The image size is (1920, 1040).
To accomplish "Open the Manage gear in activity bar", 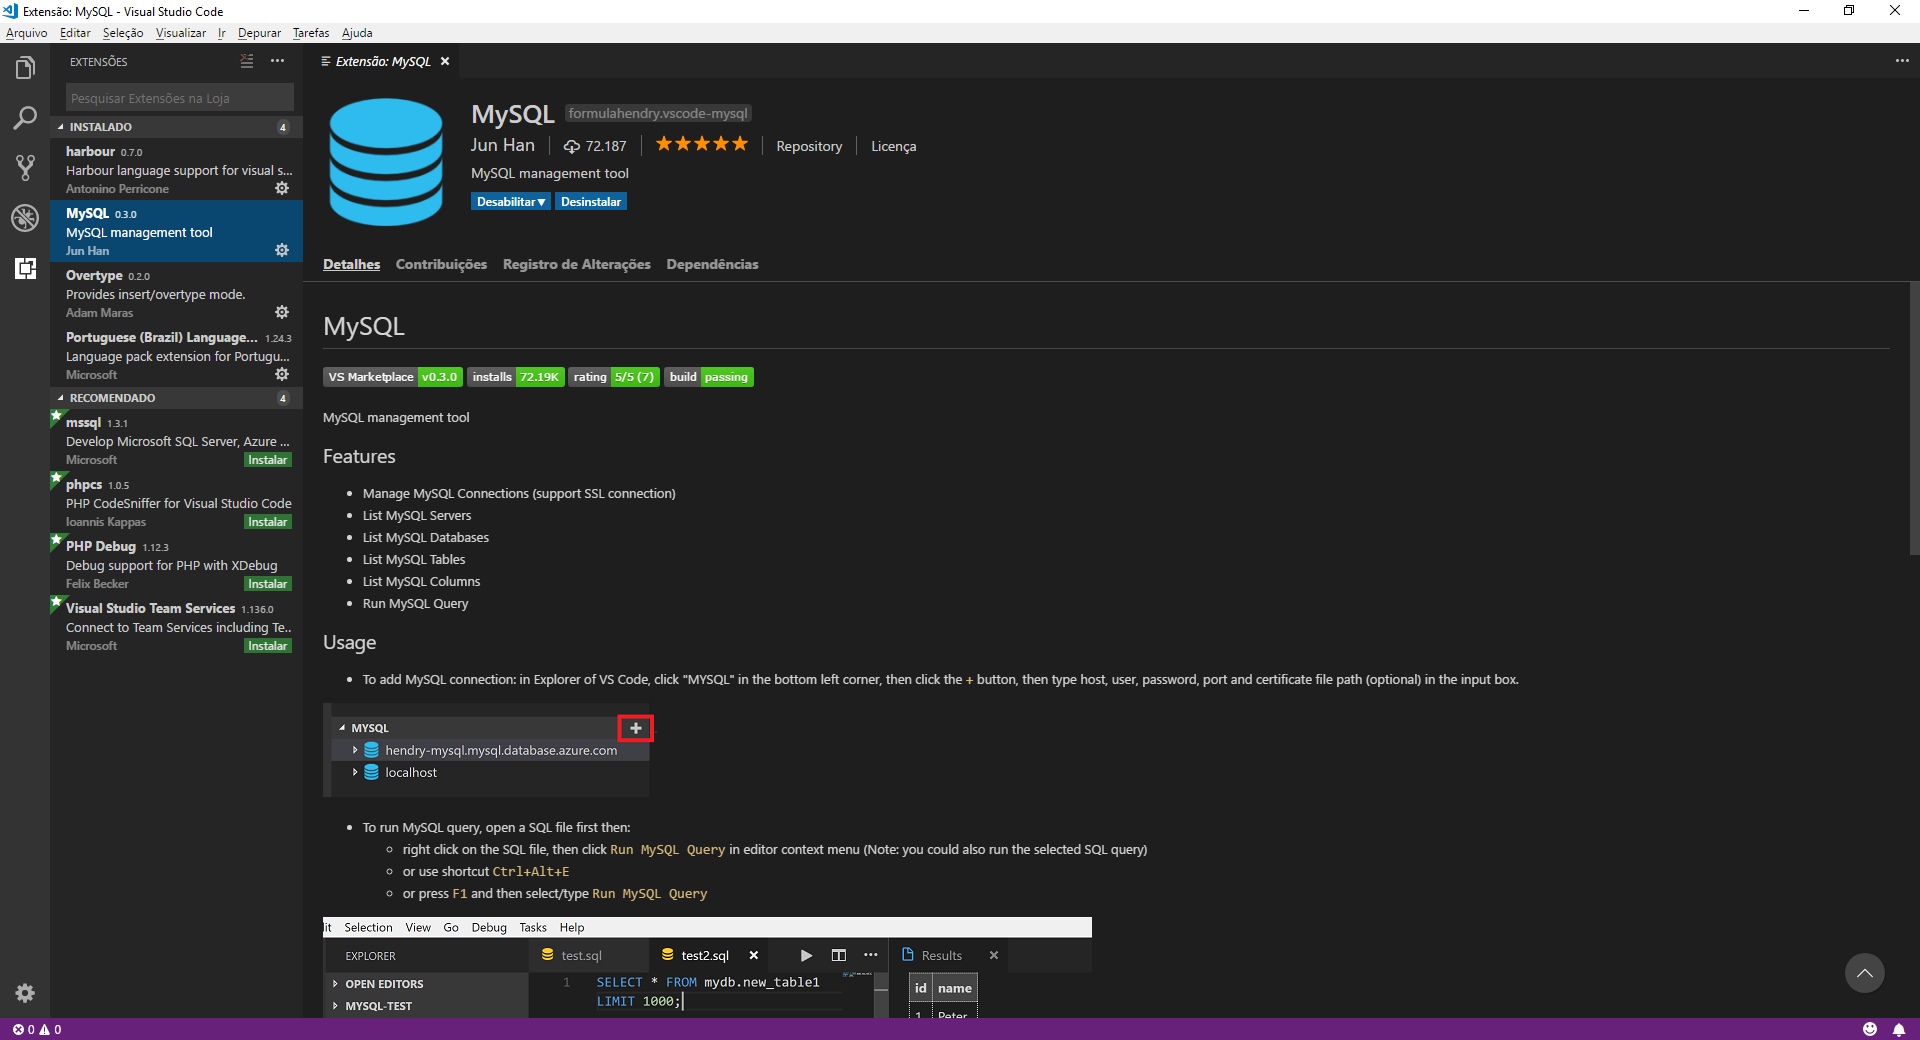I will [25, 993].
